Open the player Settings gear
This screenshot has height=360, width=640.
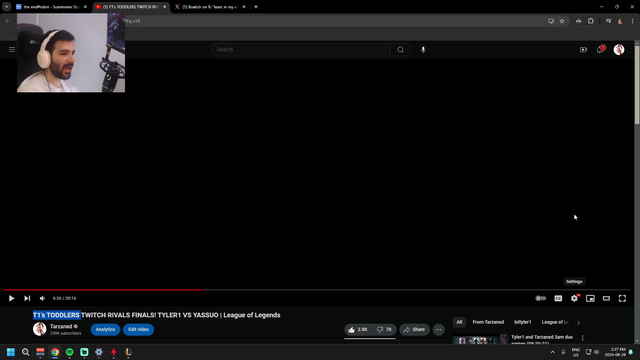coord(574,298)
